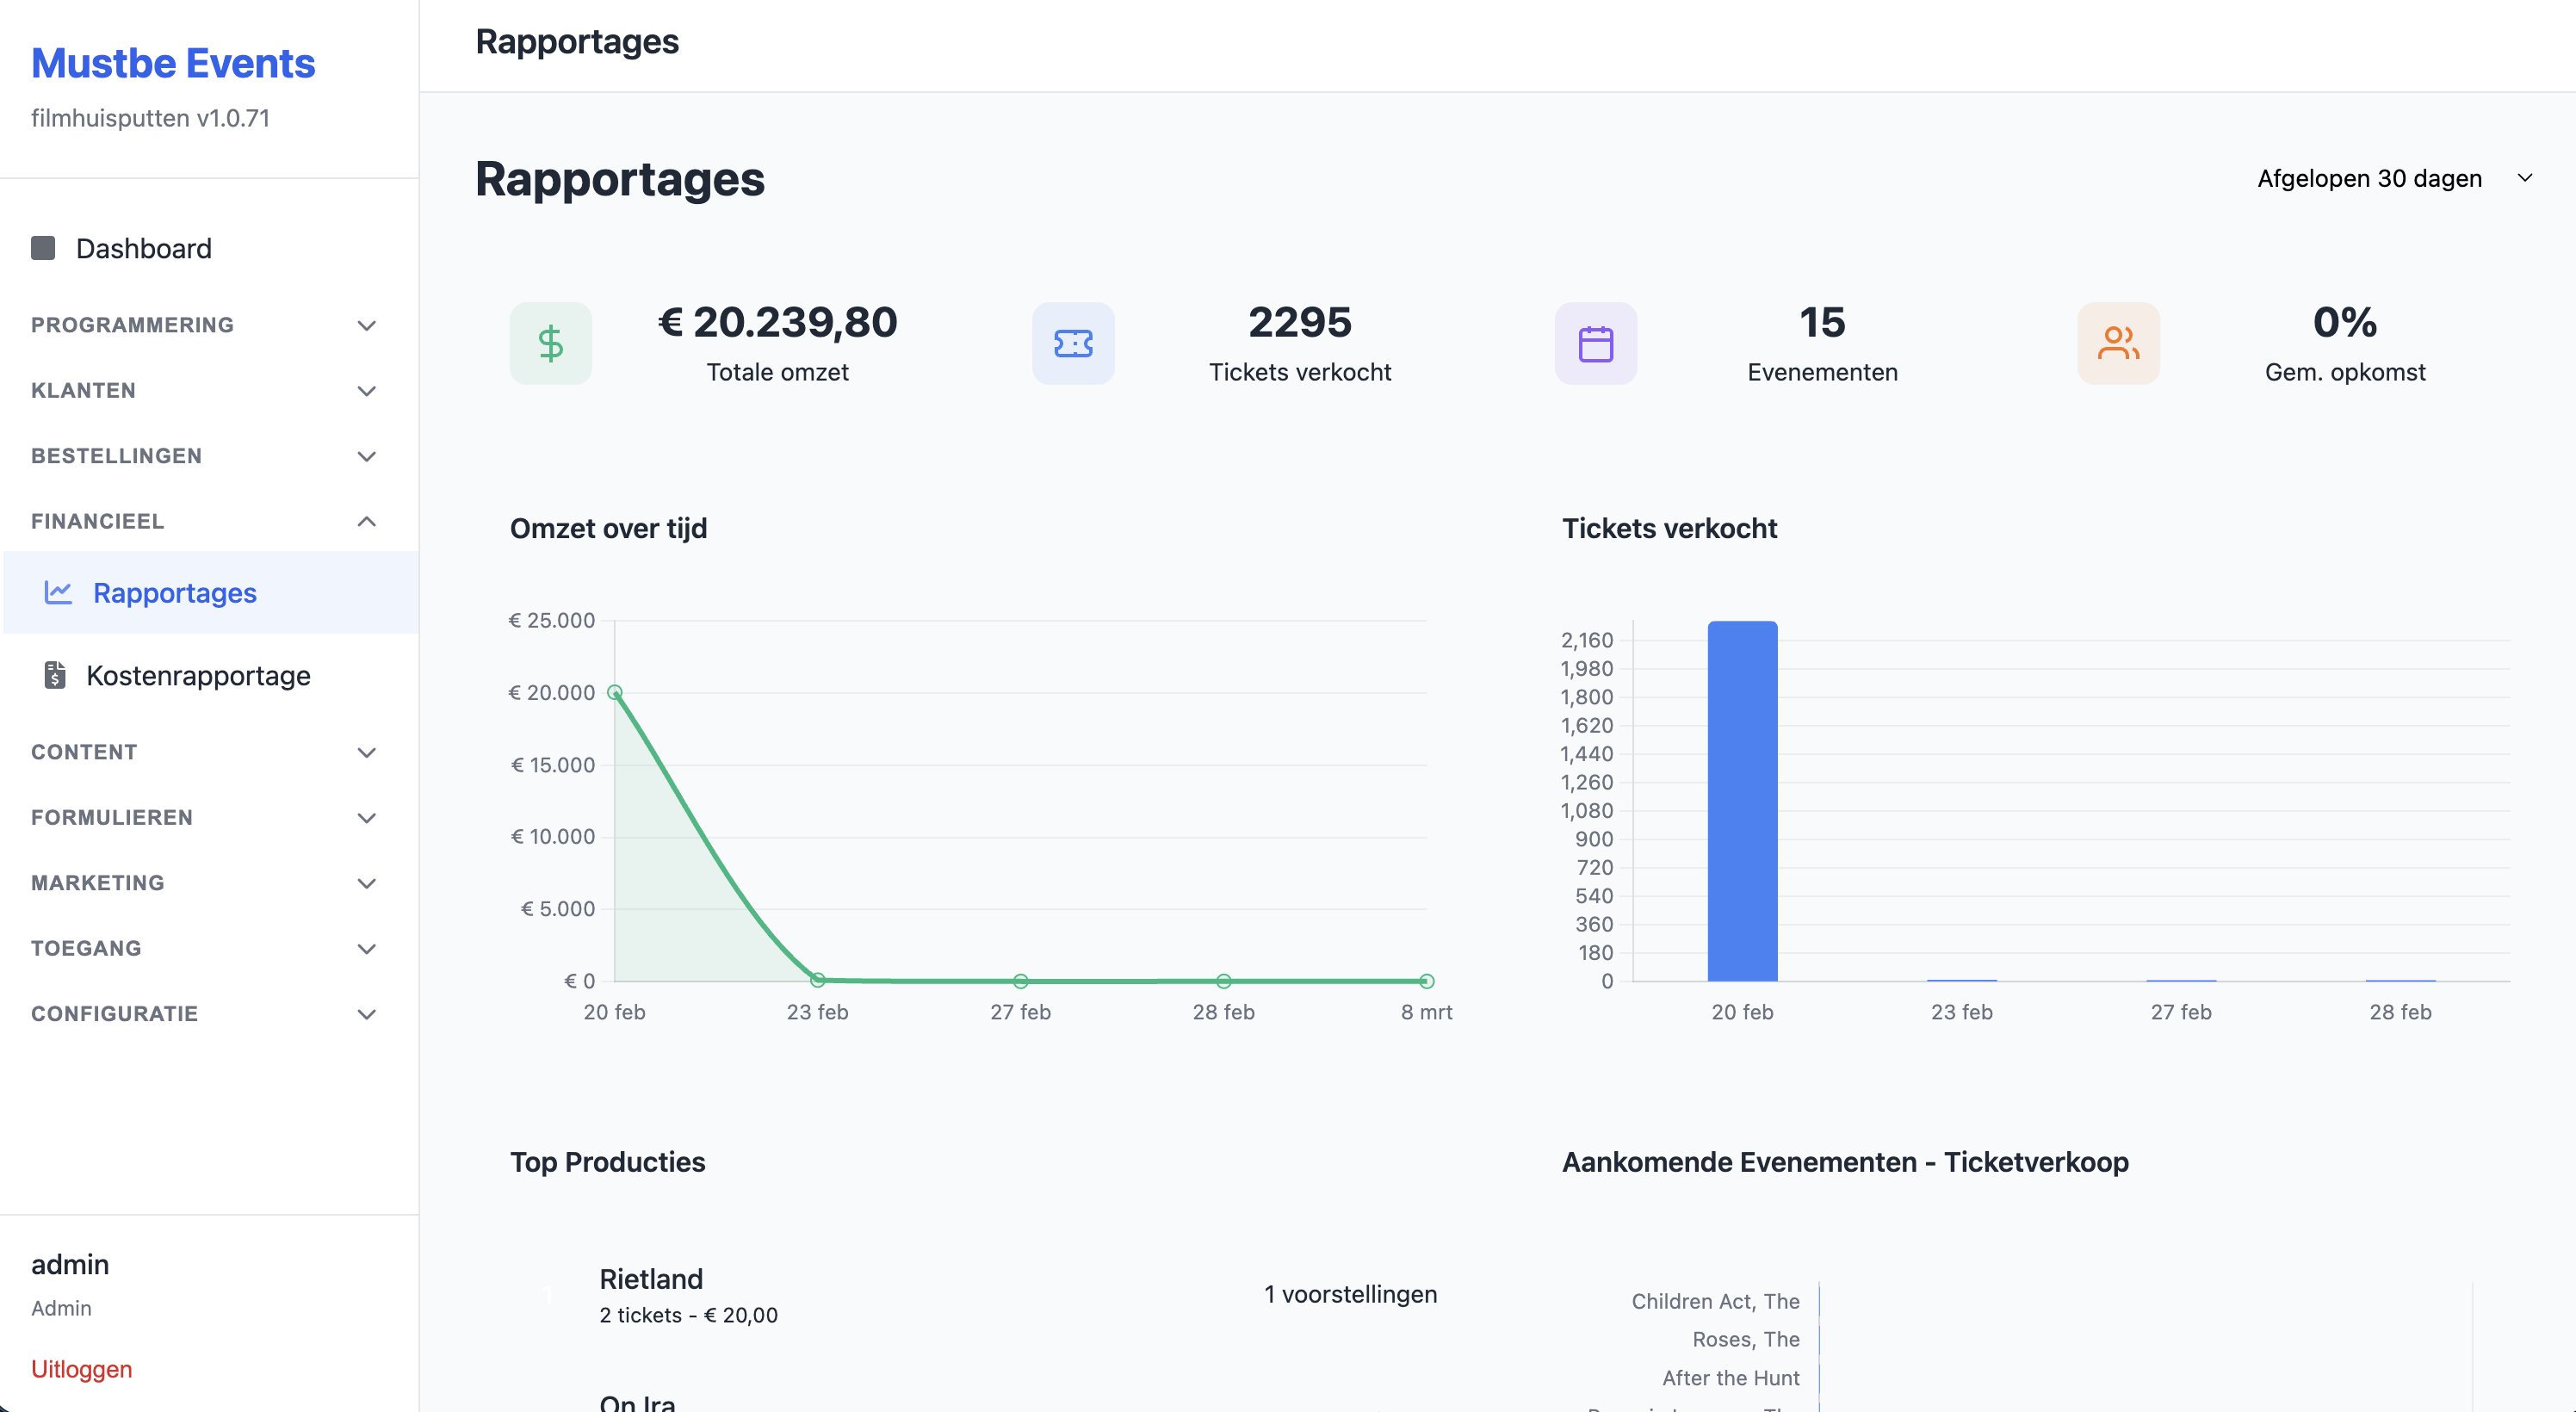Select Rapportages in the sidebar menu
The height and width of the screenshot is (1412, 2576).
pyautogui.click(x=173, y=592)
